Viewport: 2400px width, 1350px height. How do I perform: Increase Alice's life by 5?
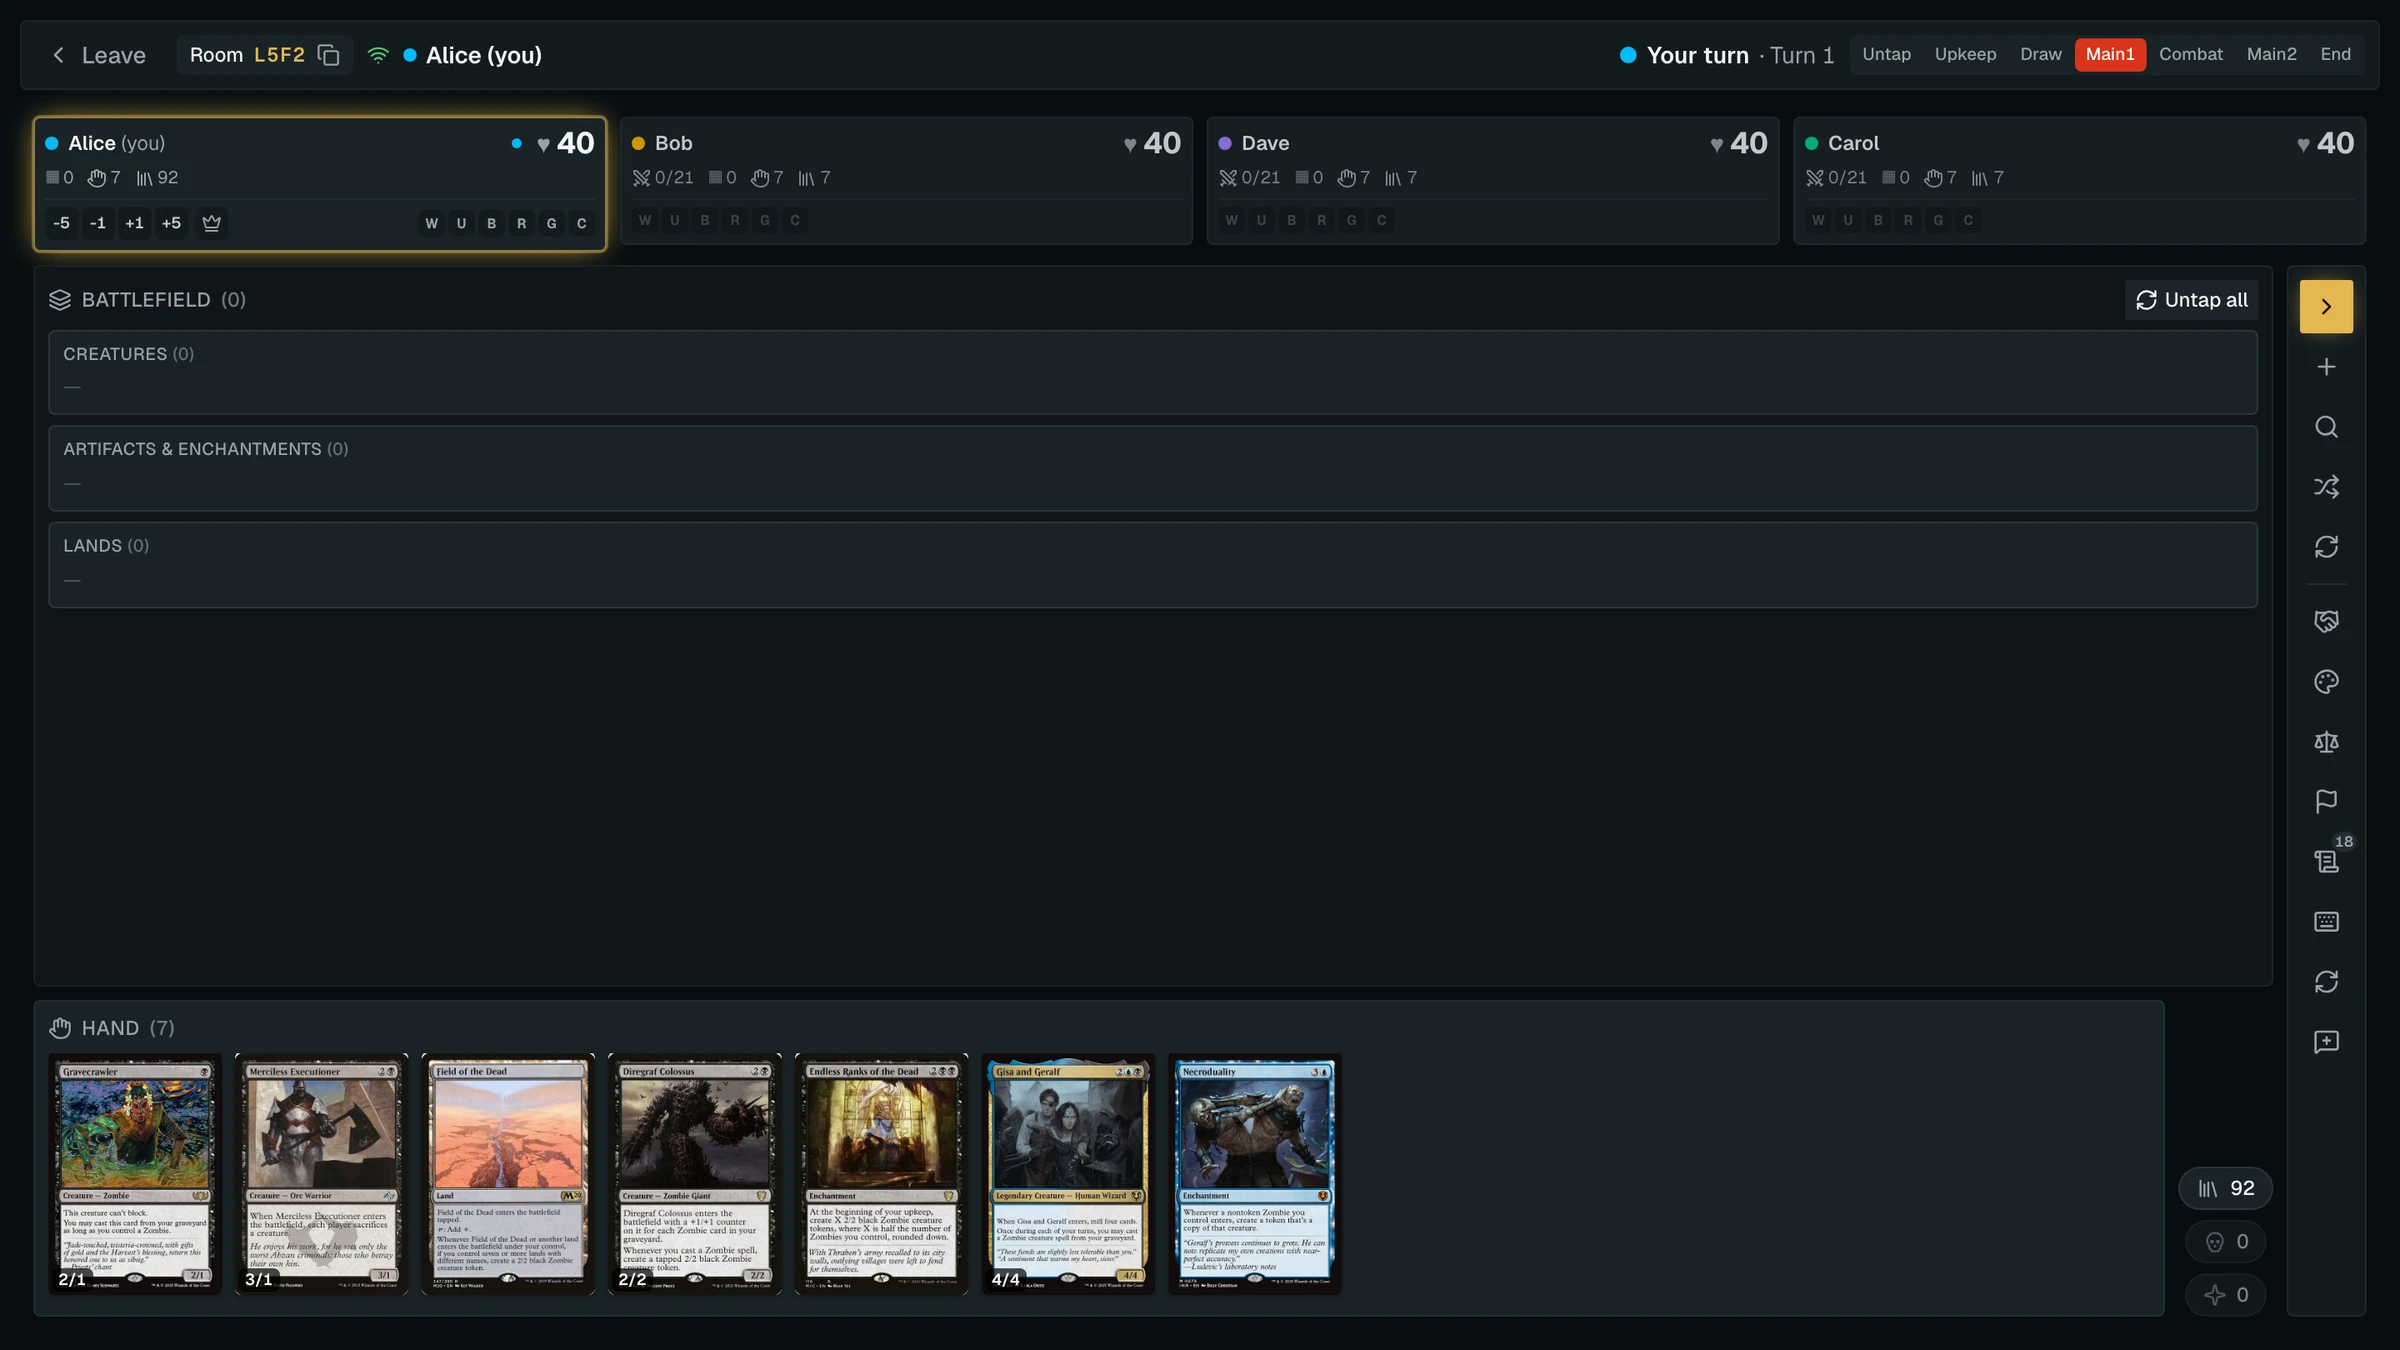click(171, 223)
